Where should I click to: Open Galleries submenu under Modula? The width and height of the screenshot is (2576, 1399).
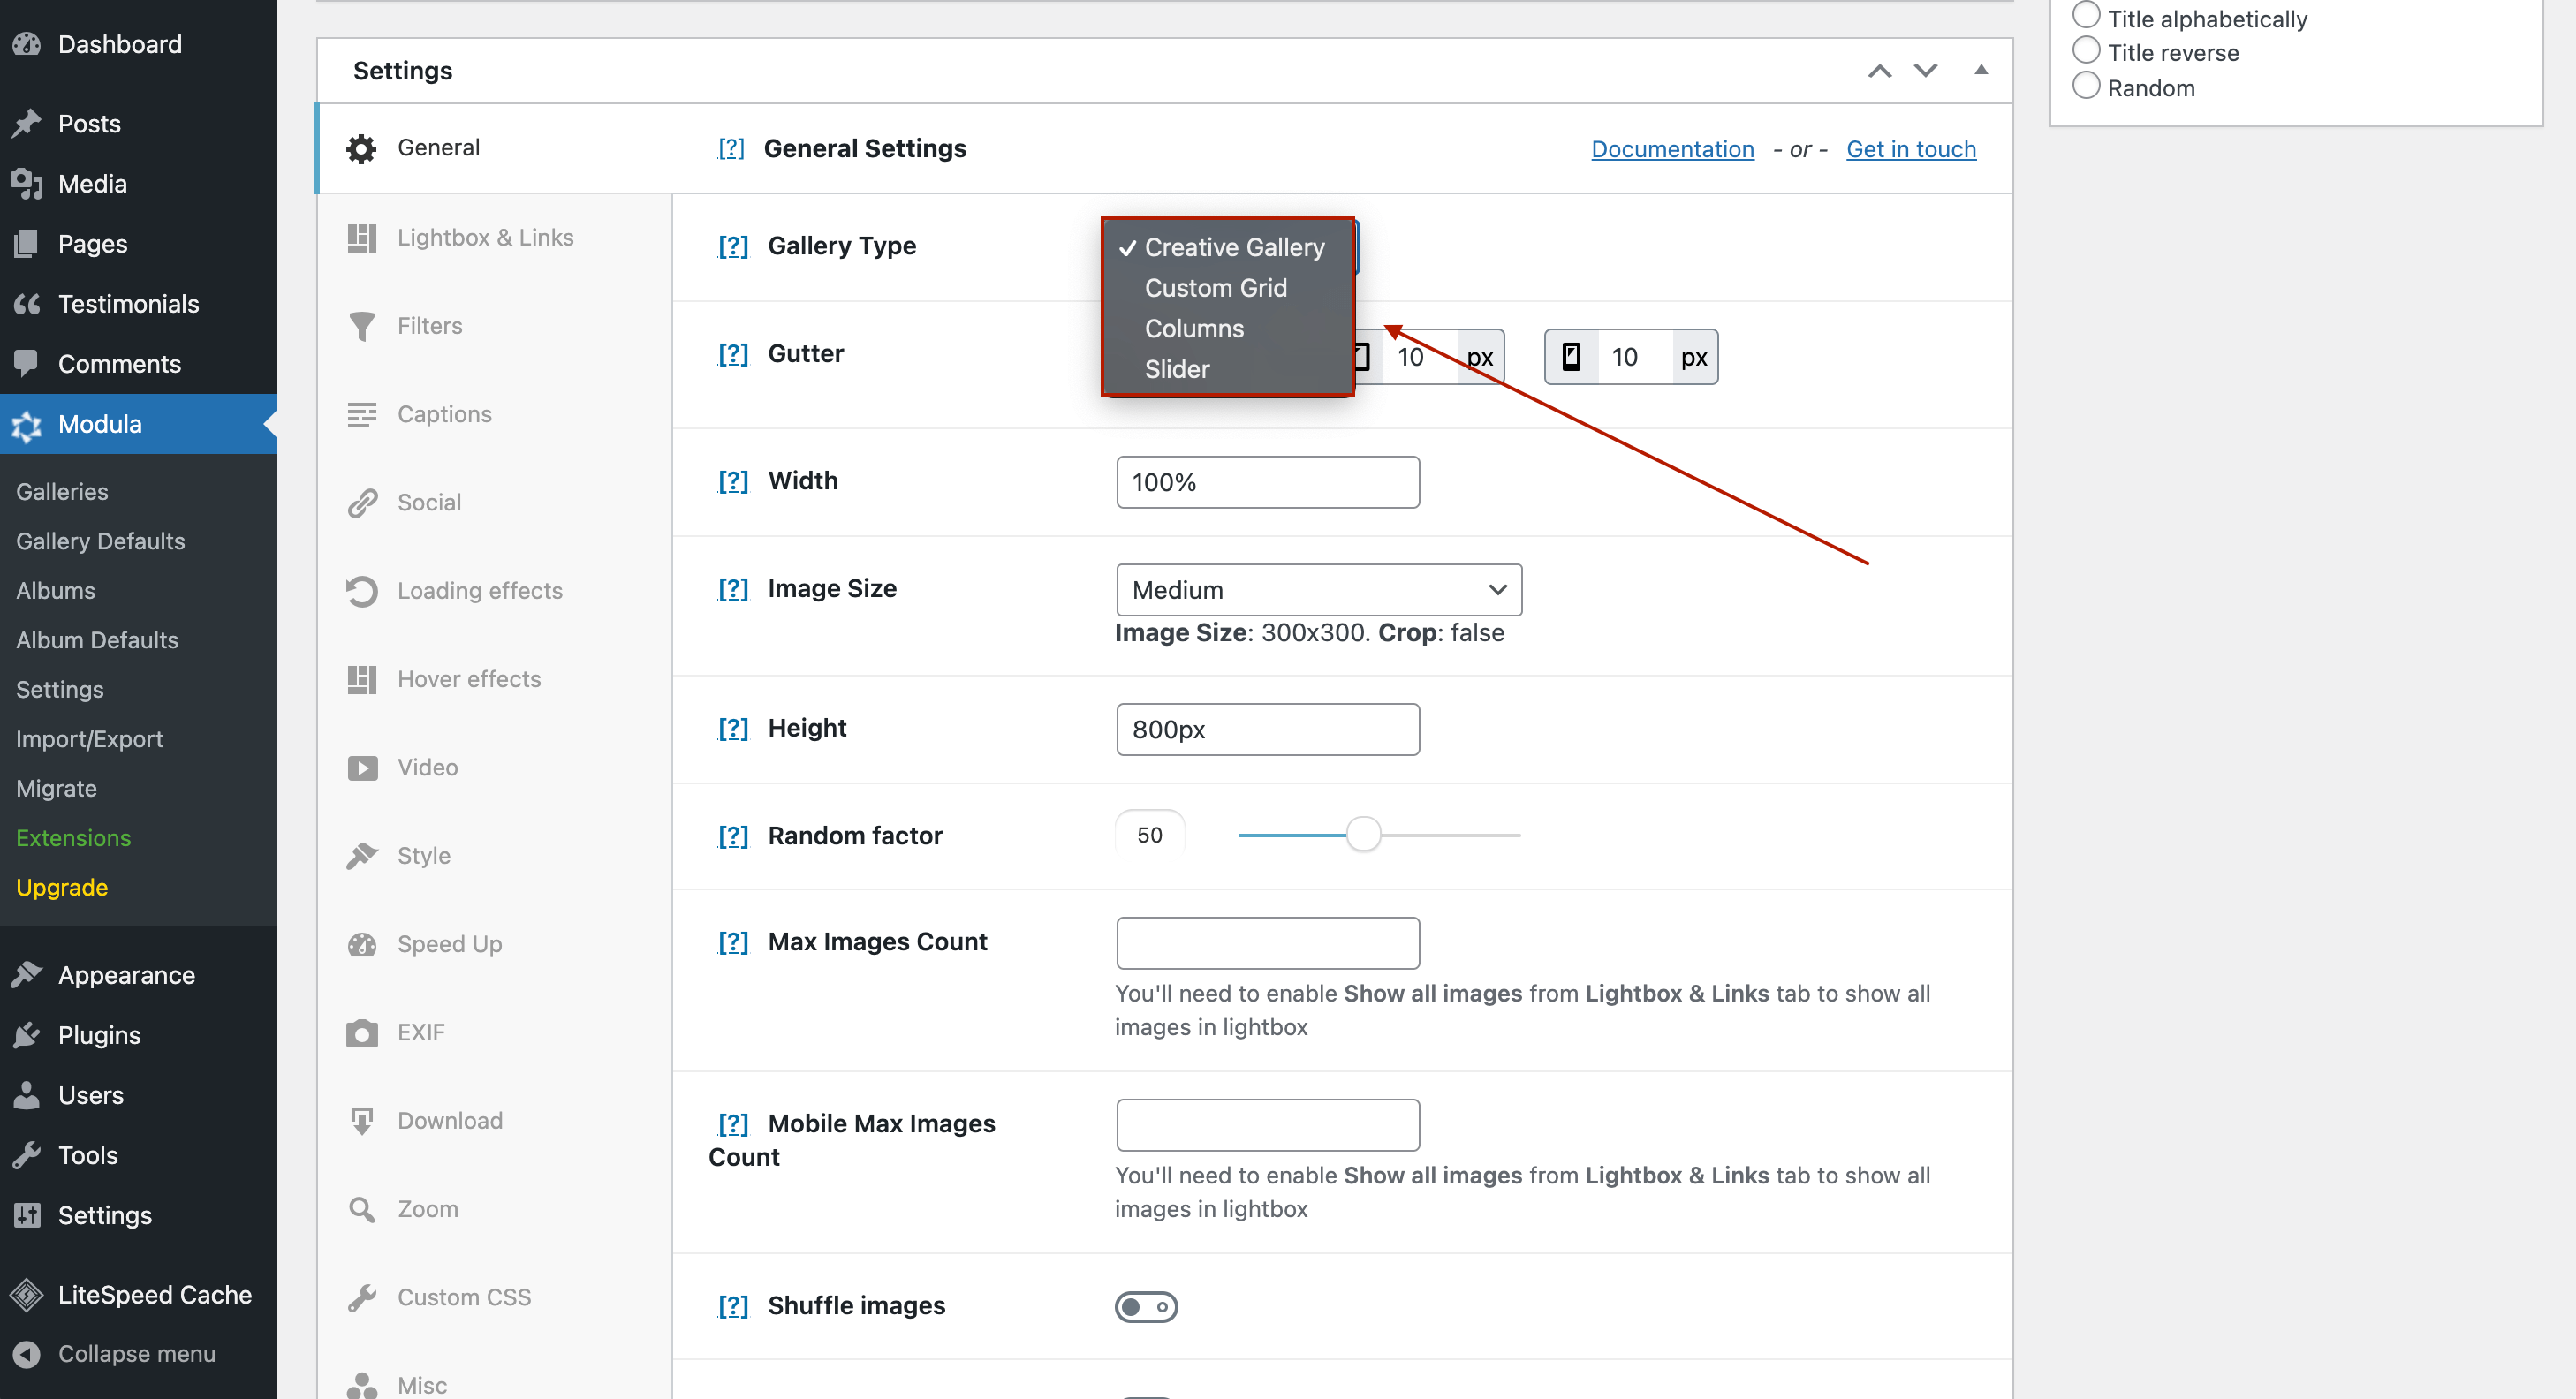coord(62,492)
